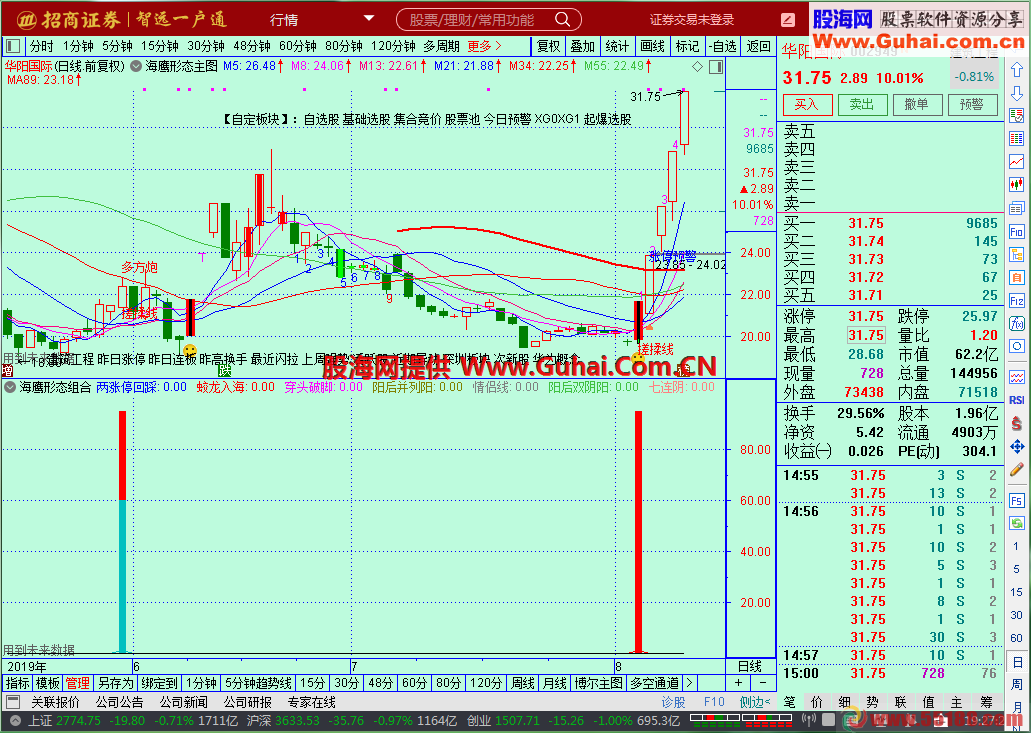
Task: Click the 撤单 cancel order button
Action: (917, 105)
